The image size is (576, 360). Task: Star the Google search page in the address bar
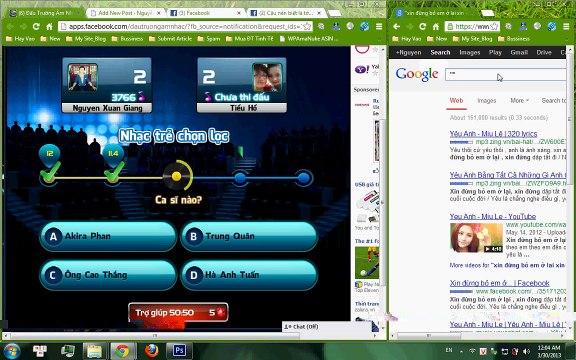[x=494, y=26]
